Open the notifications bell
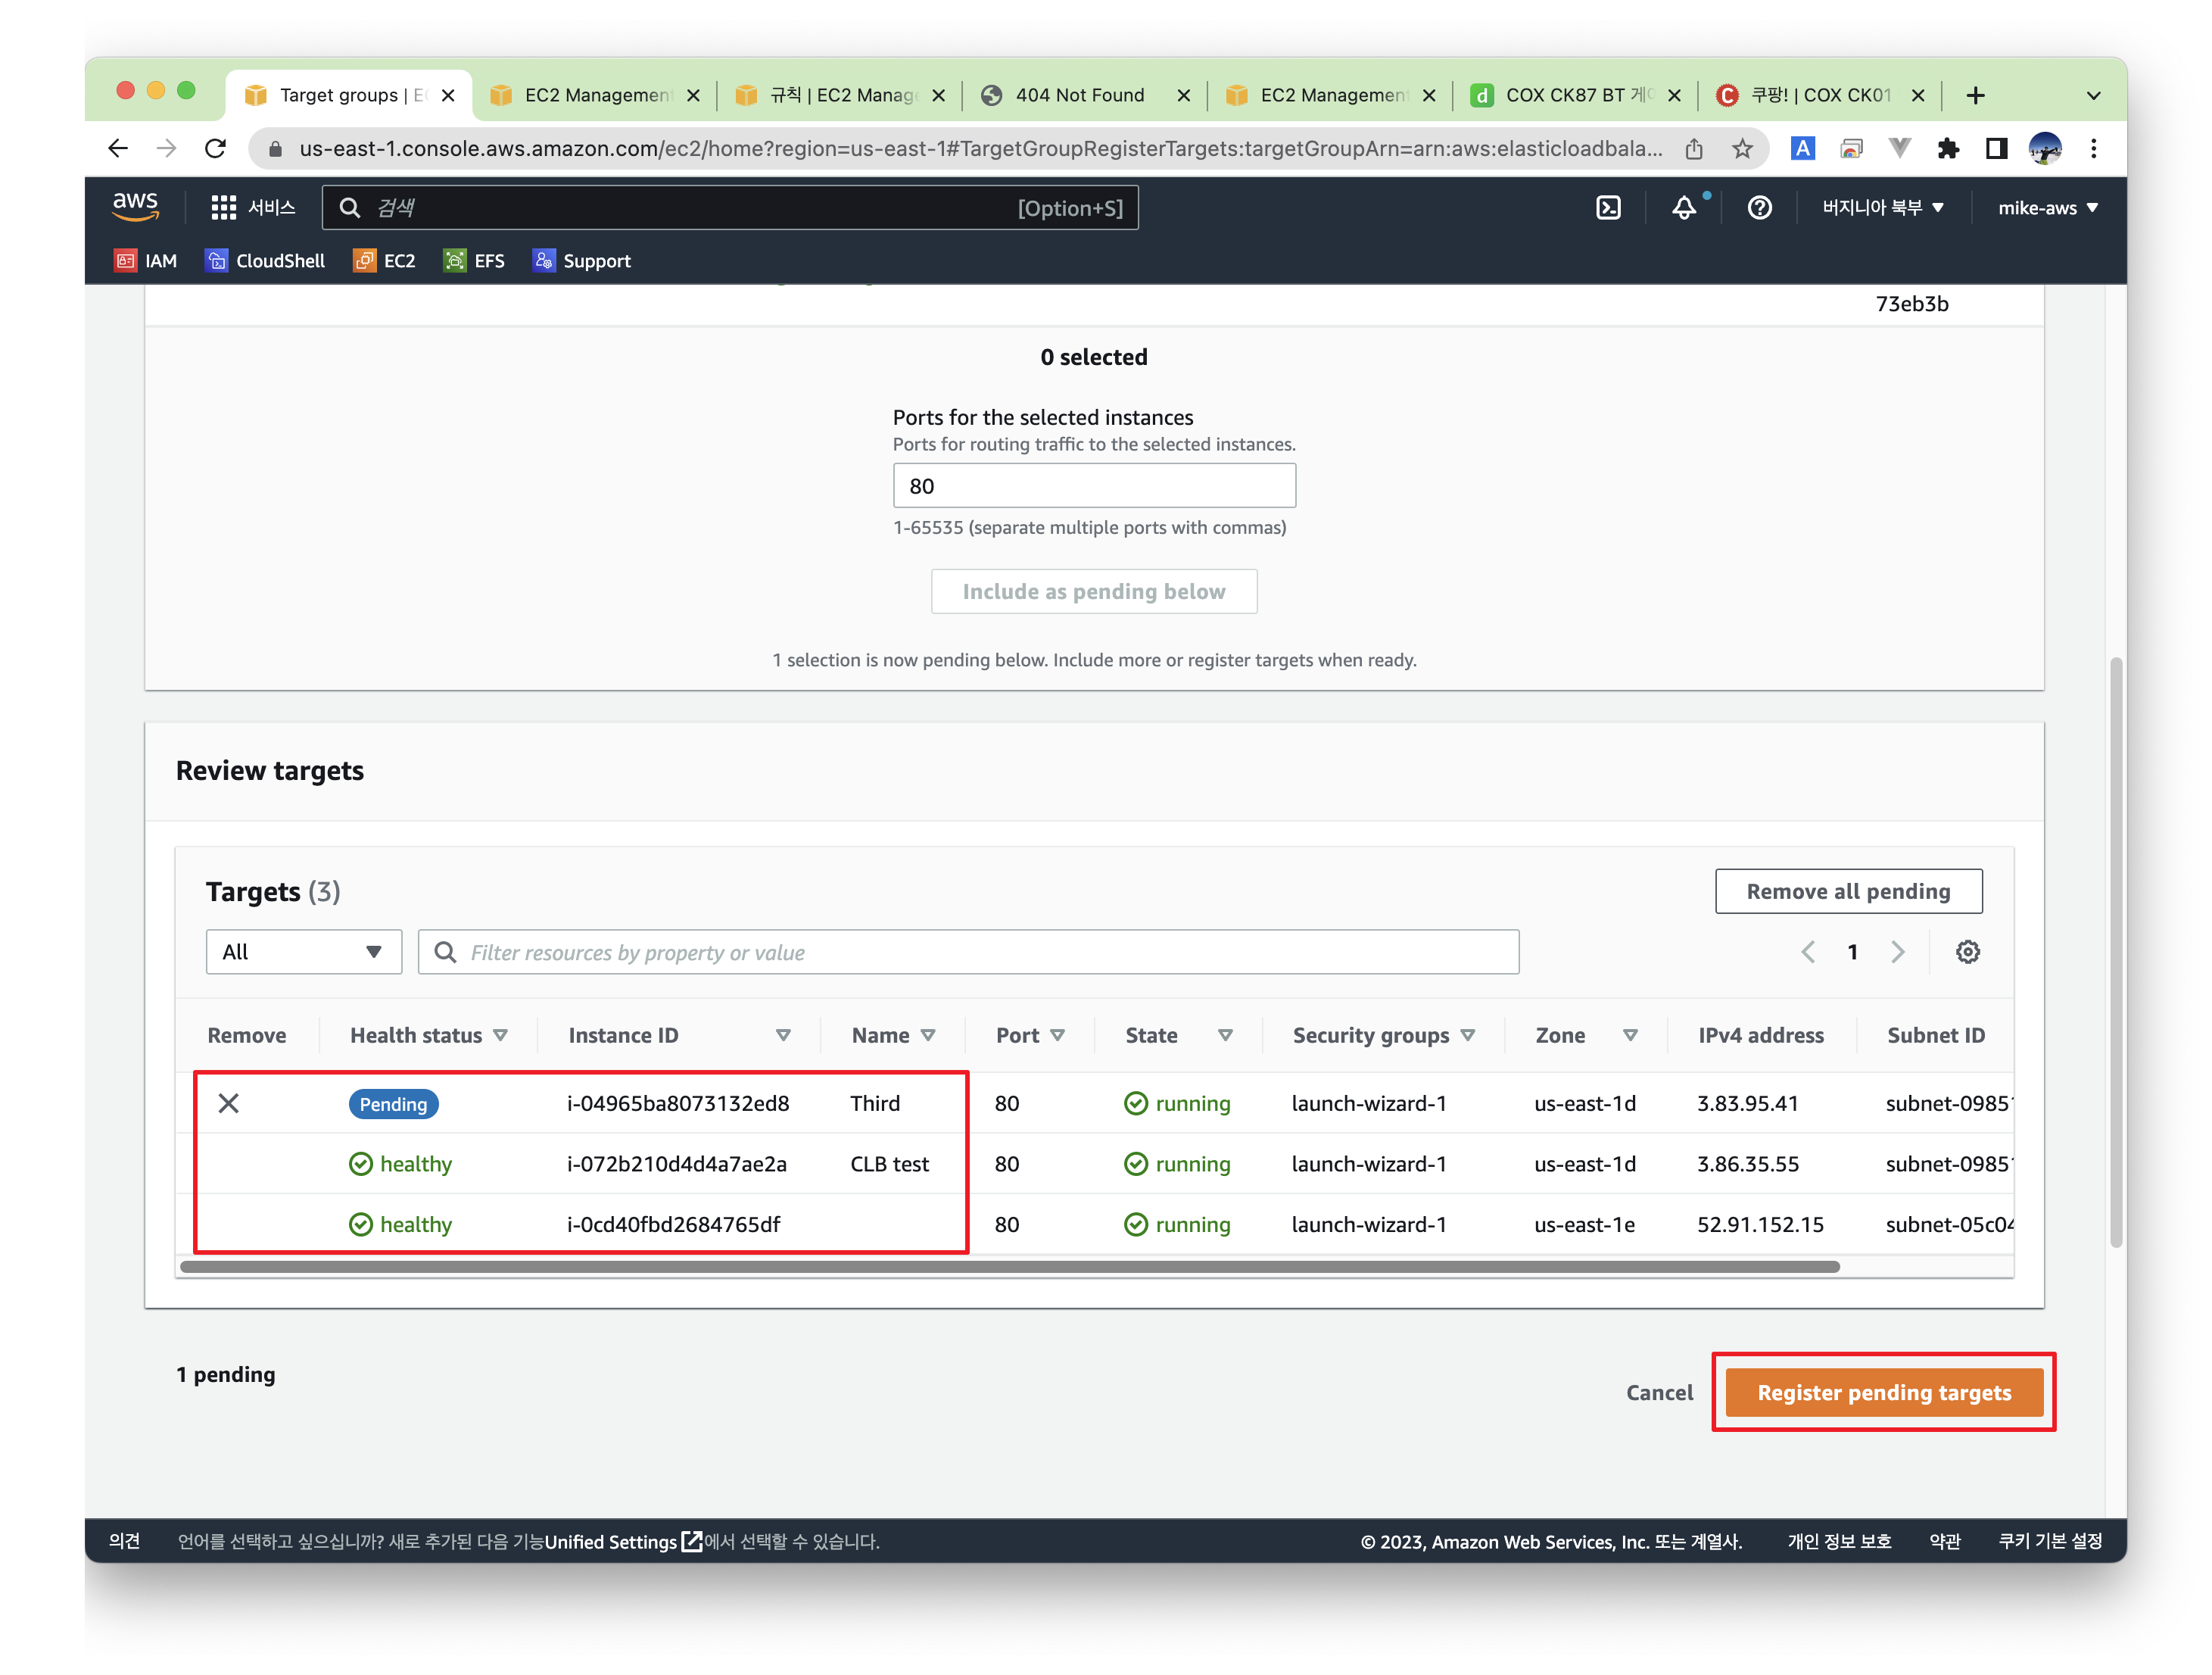Screen dimensions: 2212x1675 (x=1684, y=208)
